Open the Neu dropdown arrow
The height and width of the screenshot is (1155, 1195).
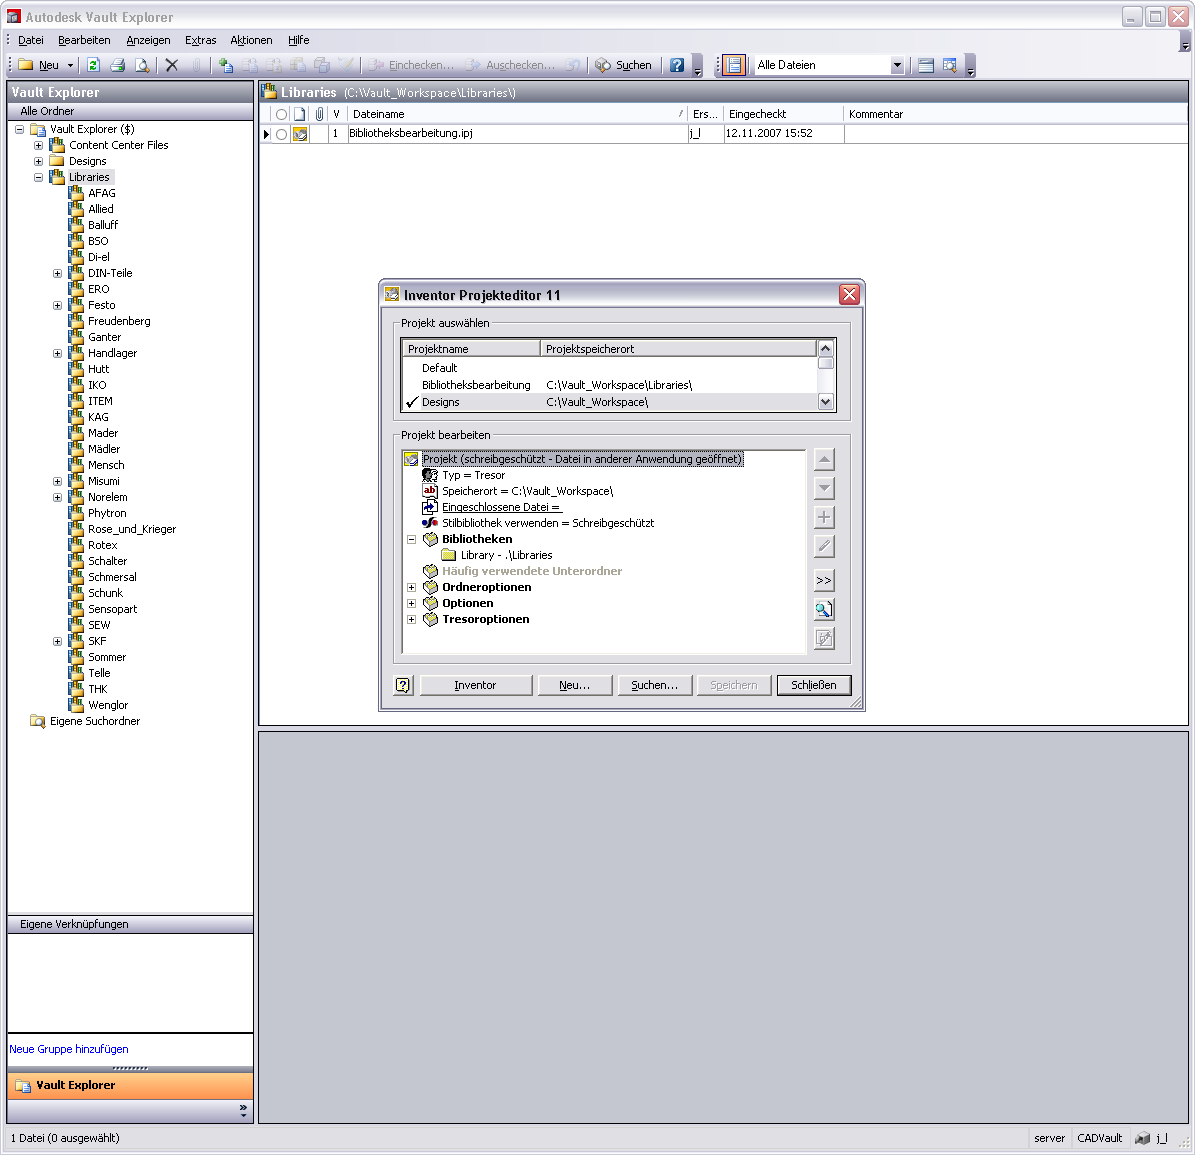click(x=70, y=66)
